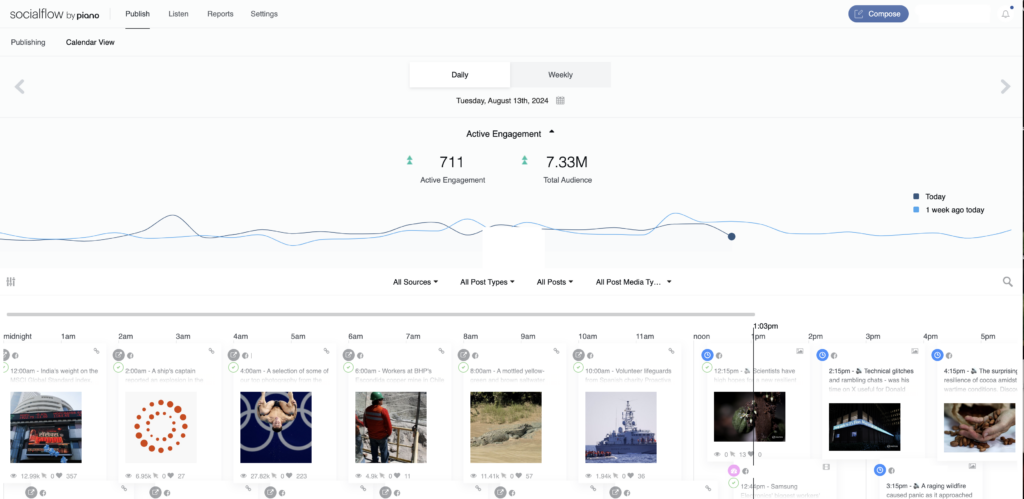Viewport: 1024px width, 499px height.
Task: Go to previous day arrow
Action: pos(20,86)
